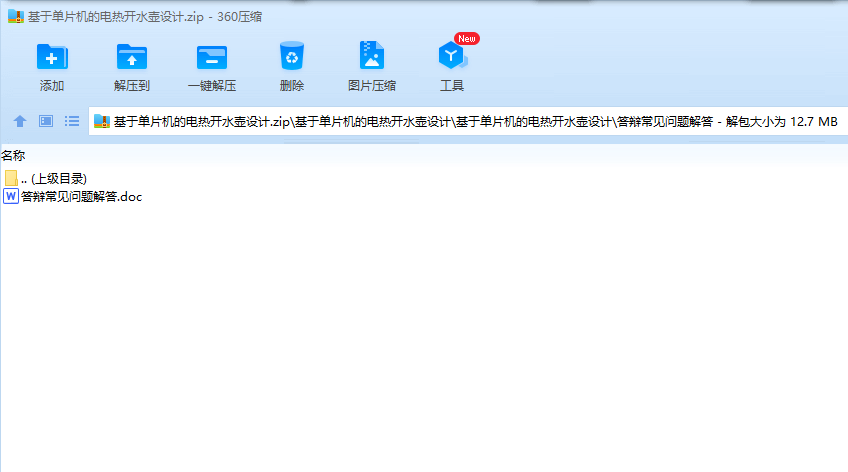Click the 添加 (Add) toolbar icon
848x472 pixels.
click(x=52, y=57)
